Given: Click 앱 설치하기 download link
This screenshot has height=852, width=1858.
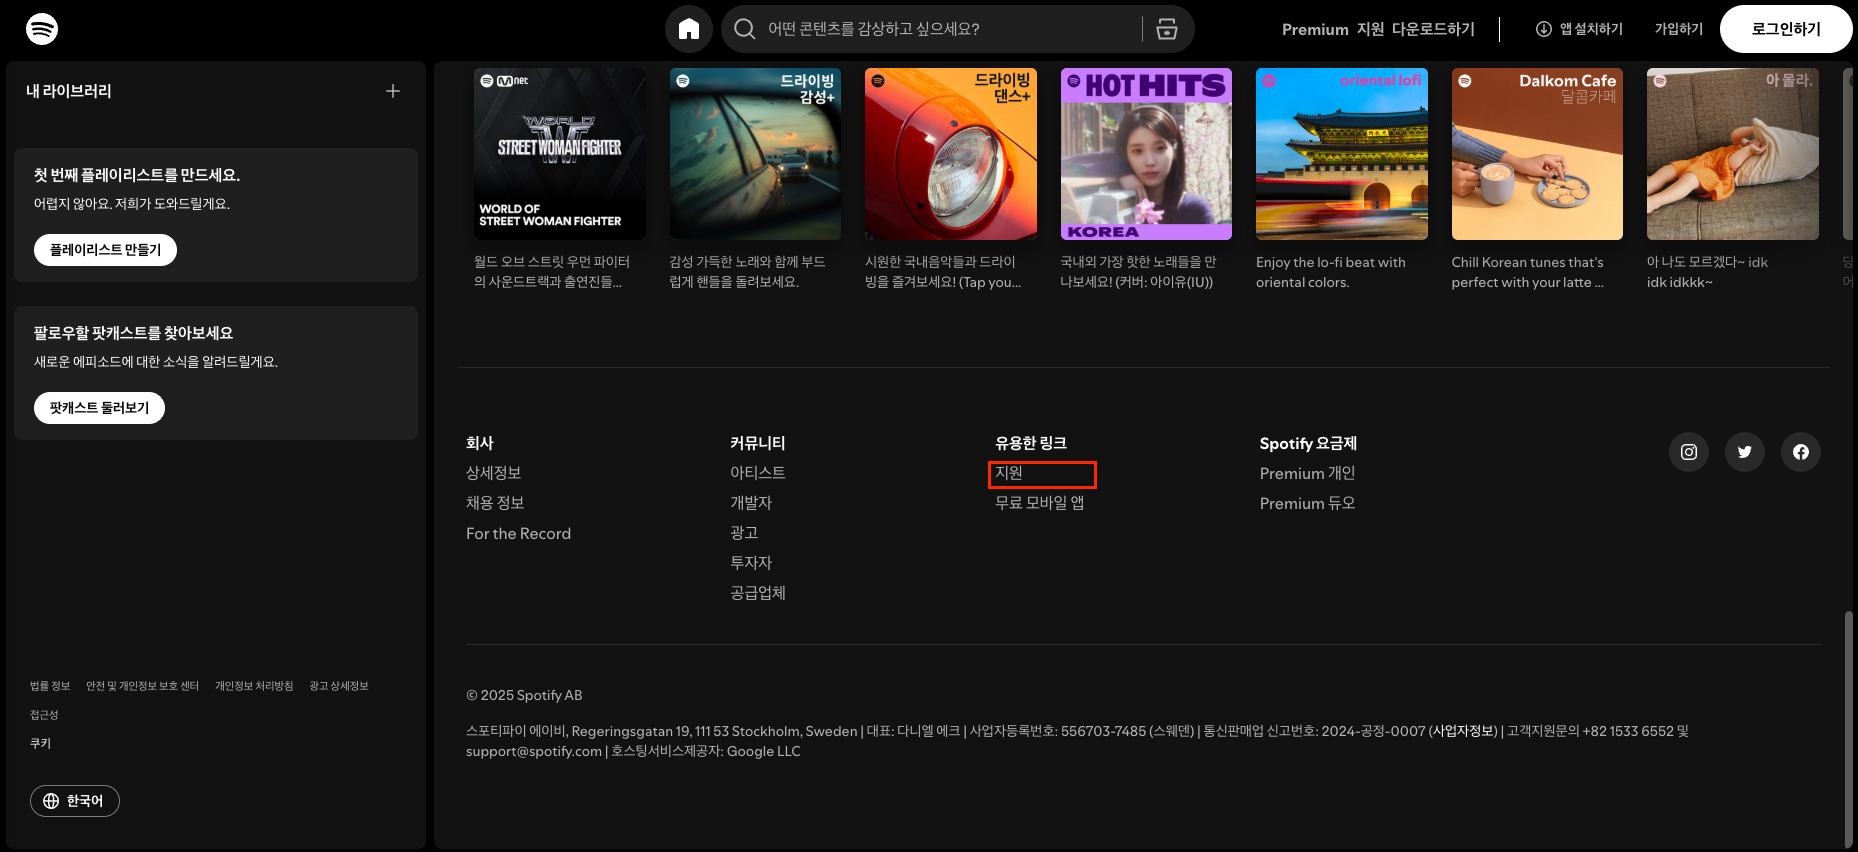Looking at the screenshot, I should tap(1579, 29).
